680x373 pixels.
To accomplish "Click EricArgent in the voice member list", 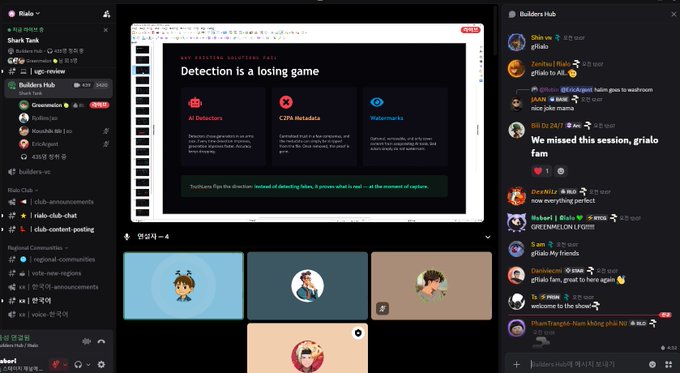I will (45, 144).
